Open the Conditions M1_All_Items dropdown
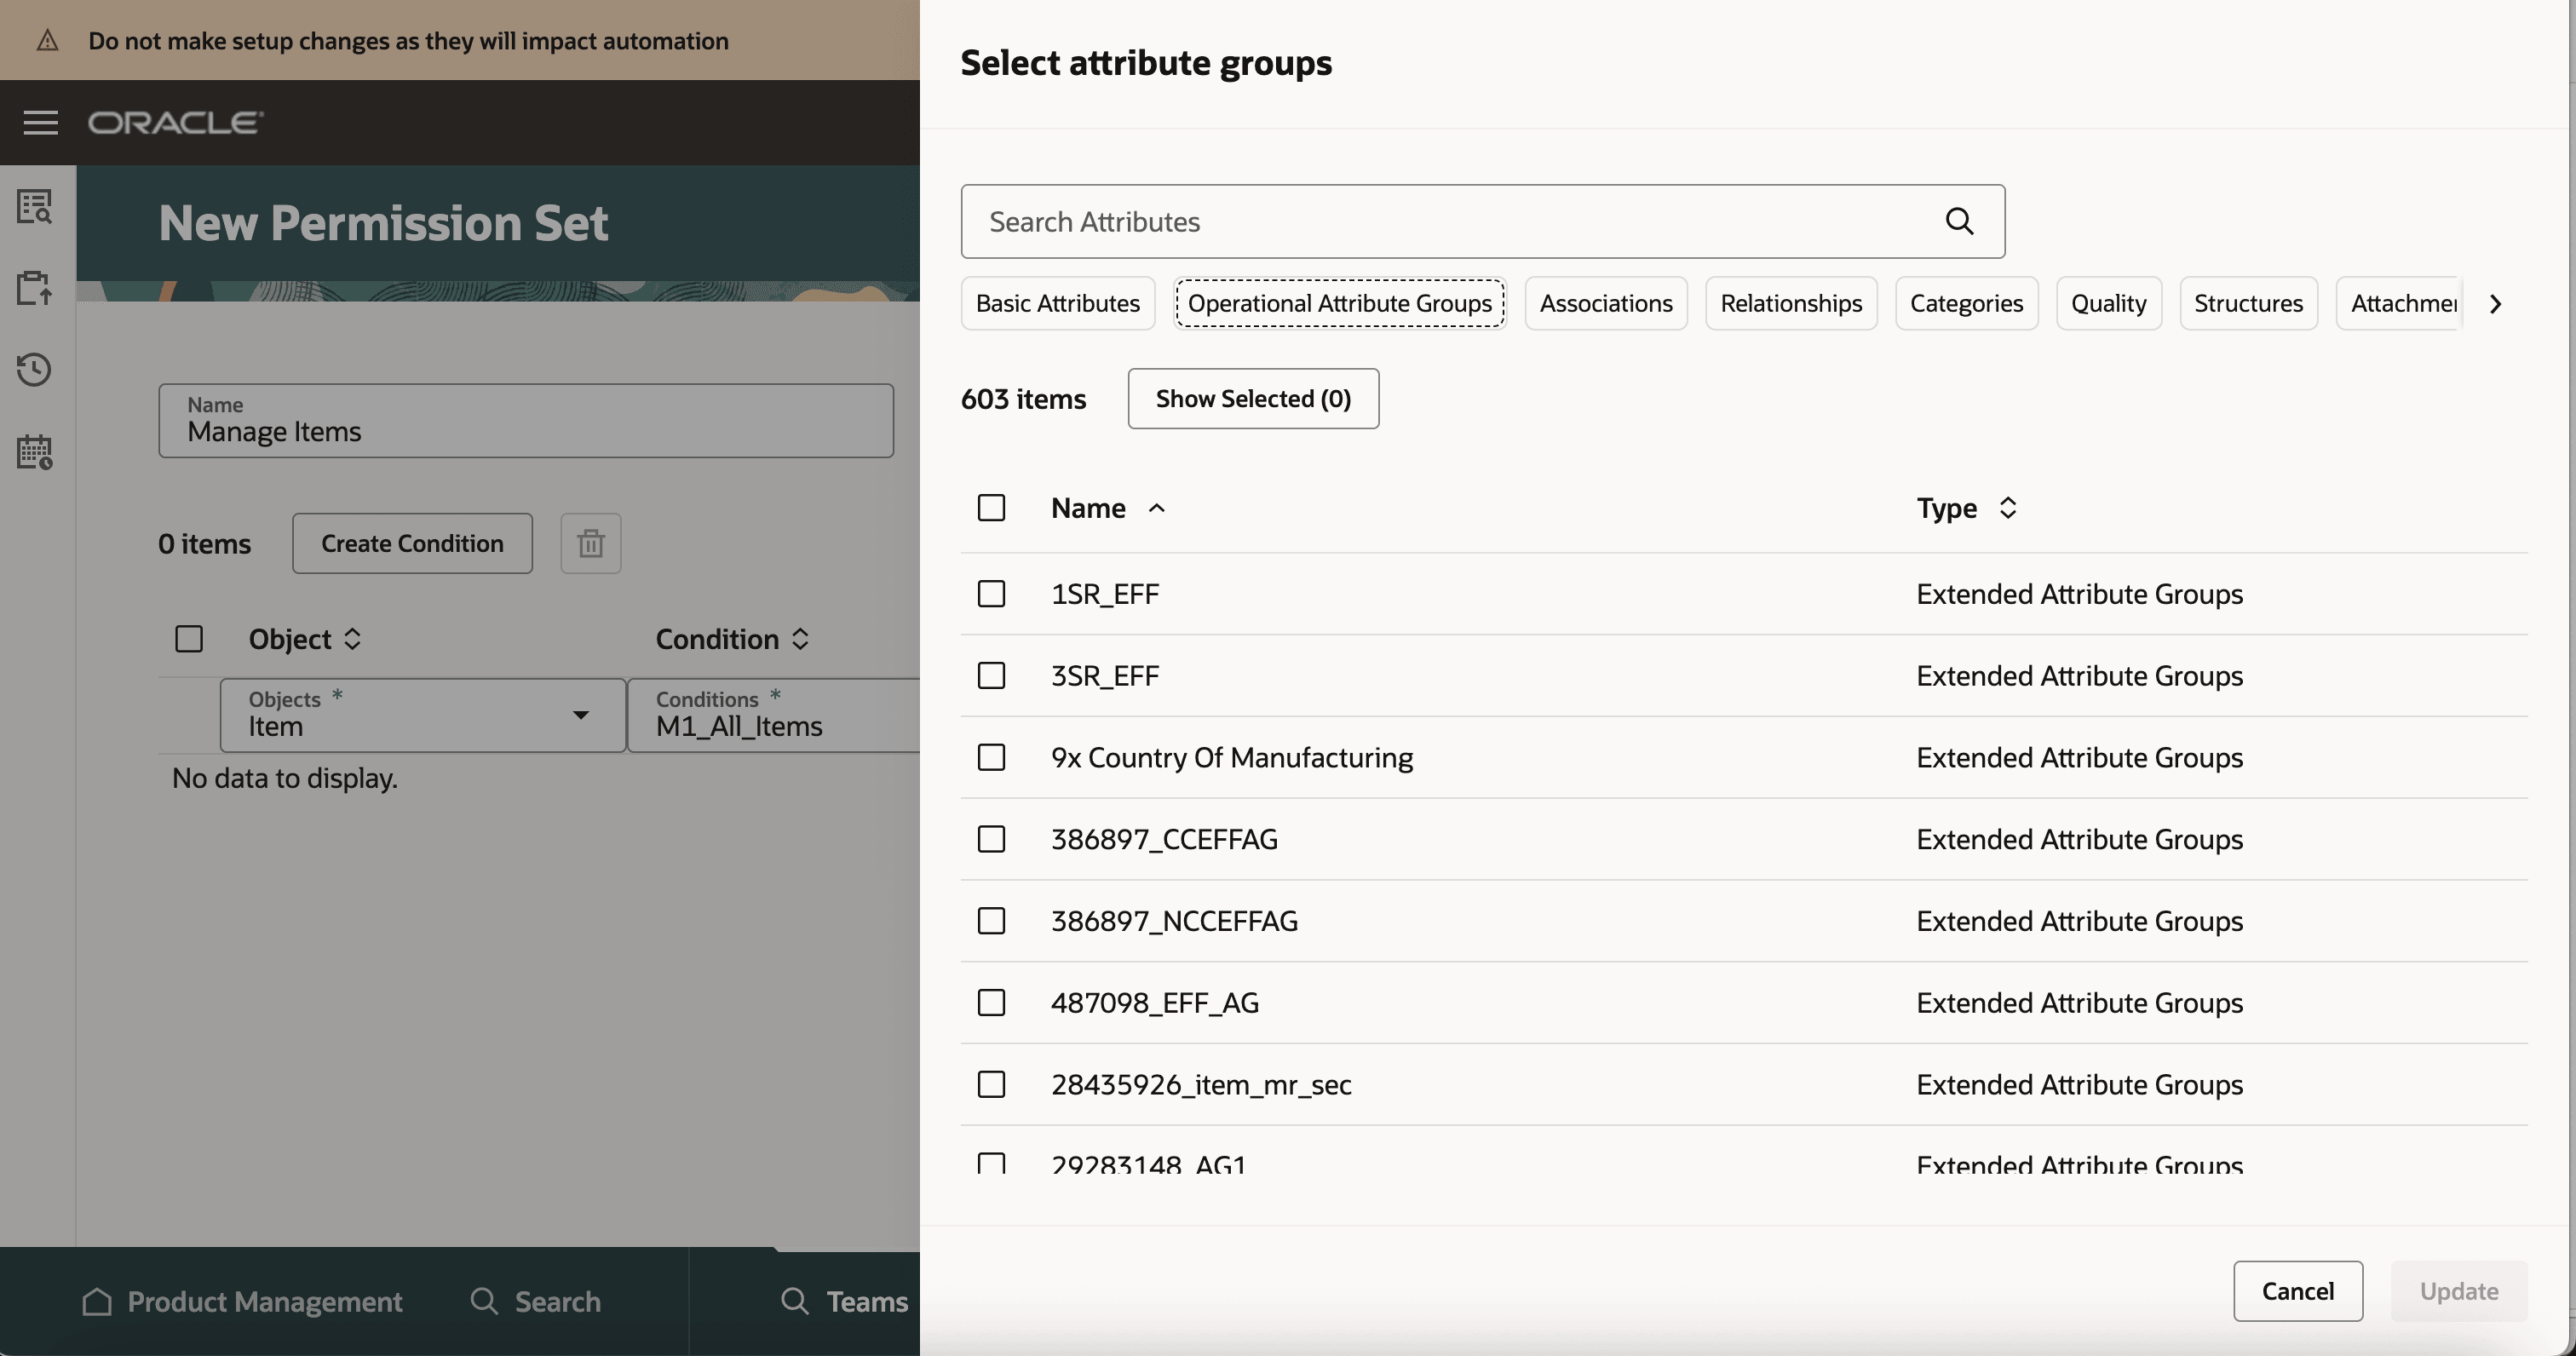The width and height of the screenshot is (2576, 1356). [x=774, y=715]
